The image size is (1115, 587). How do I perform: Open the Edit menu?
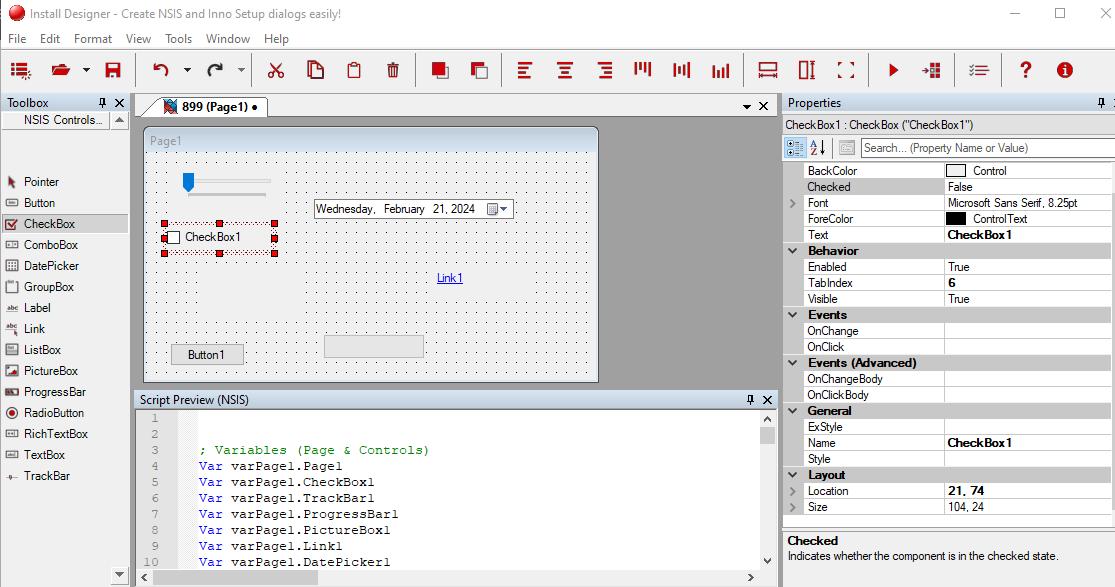50,38
